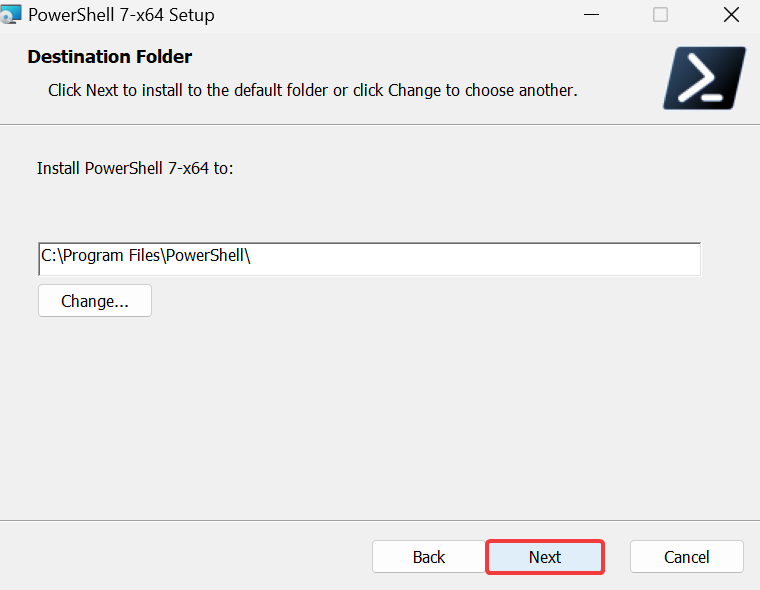Click the PowerShell logo in the banner
The height and width of the screenshot is (590, 760).
coord(704,78)
